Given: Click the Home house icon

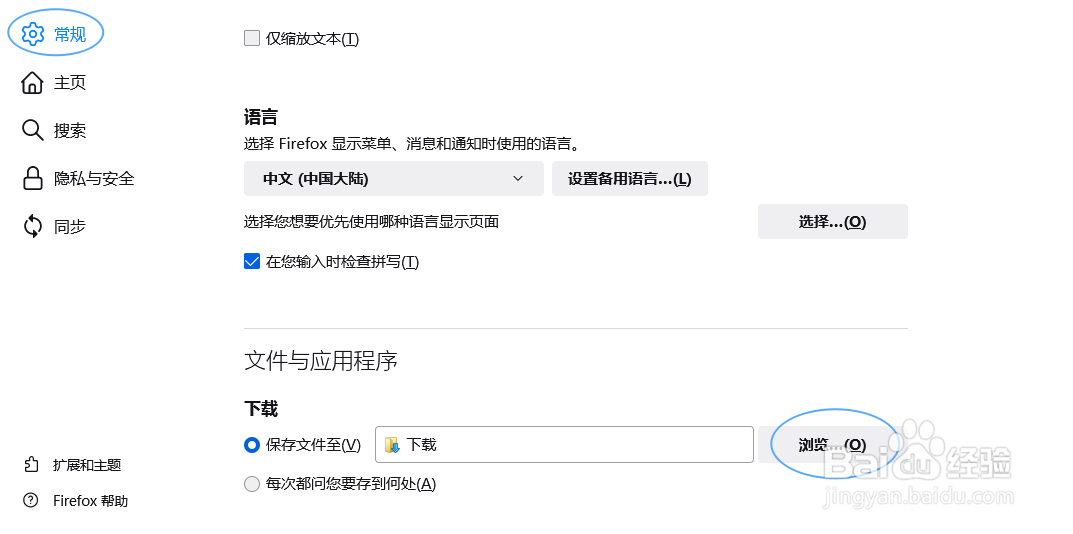Looking at the screenshot, I should 32,83.
